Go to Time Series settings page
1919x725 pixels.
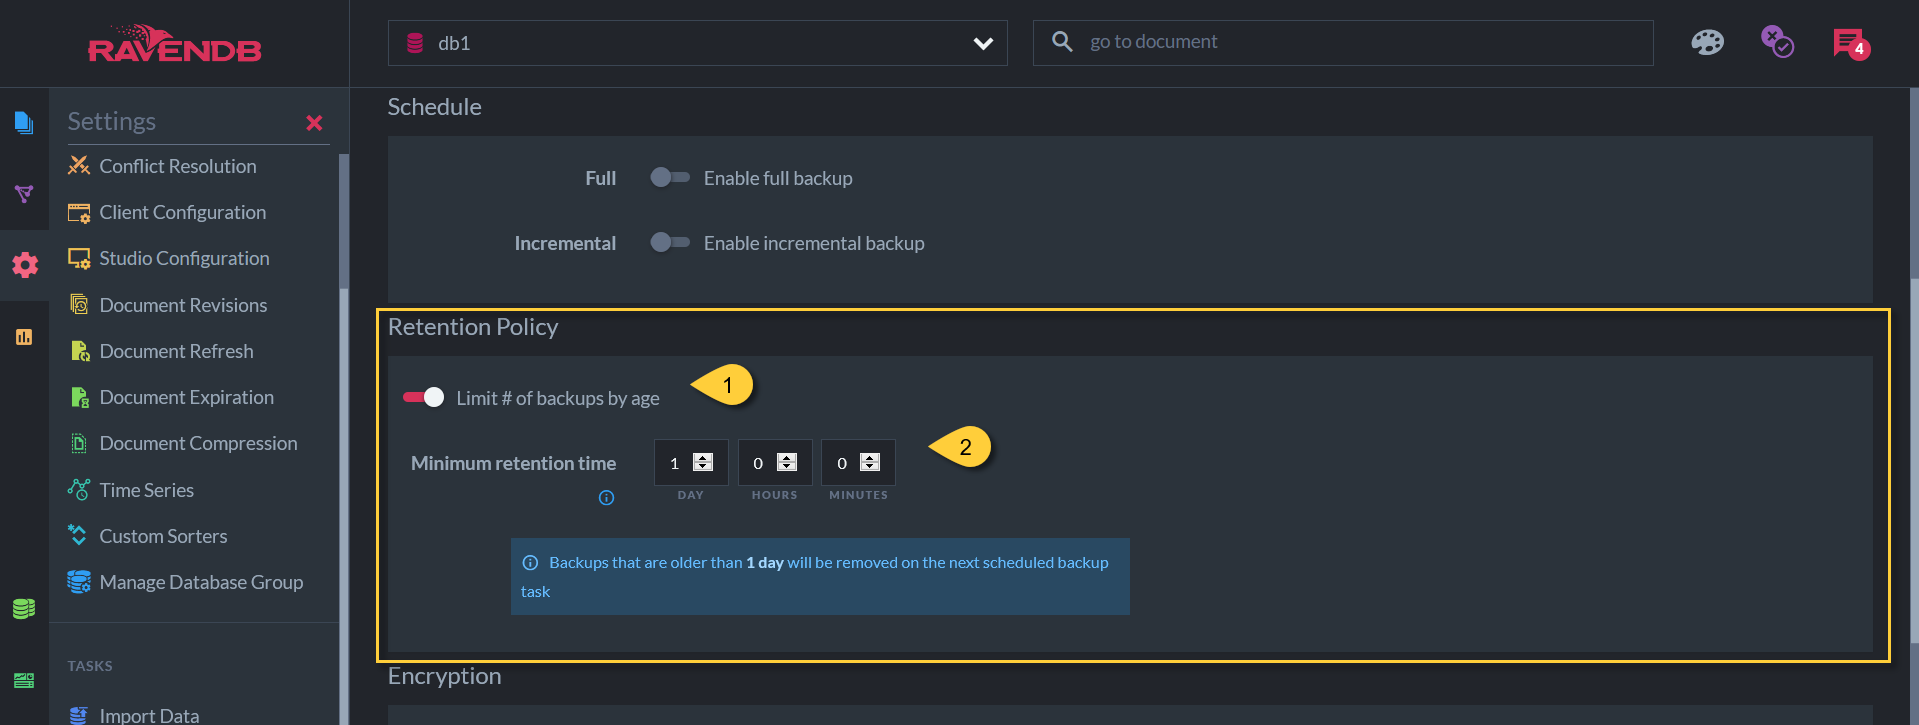147,490
